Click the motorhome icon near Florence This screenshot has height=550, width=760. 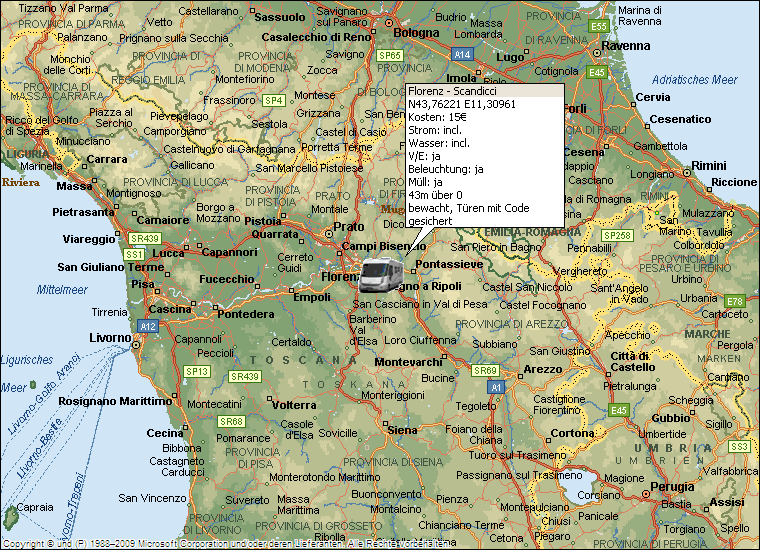(380, 274)
